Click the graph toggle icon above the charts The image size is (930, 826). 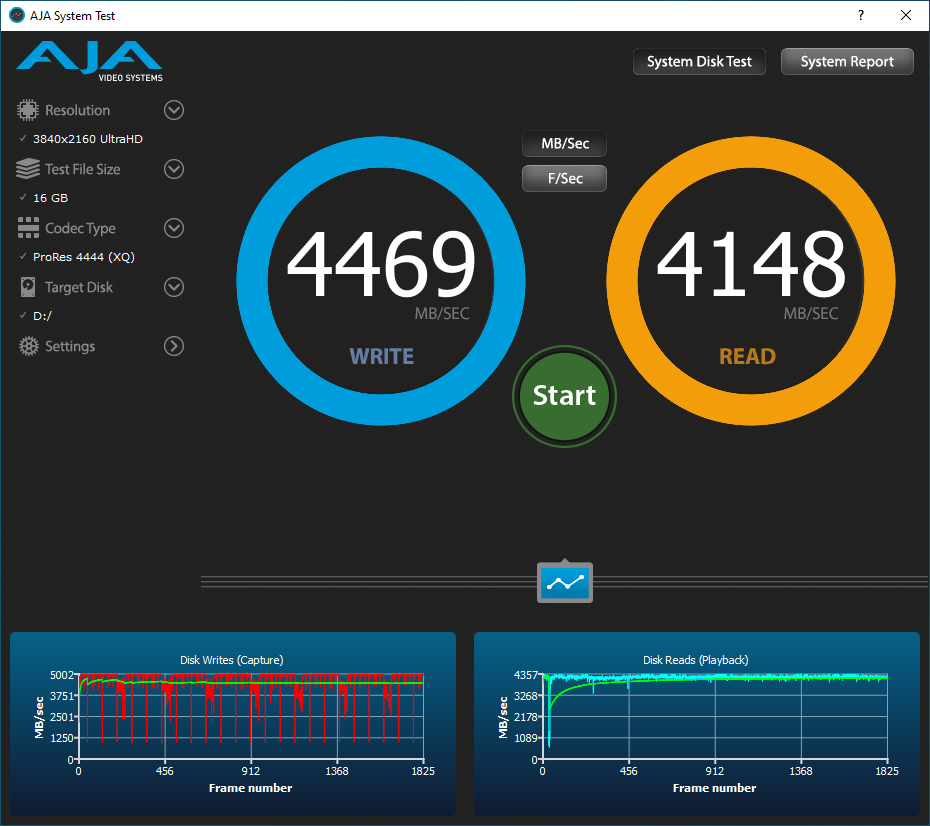pyautogui.click(x=564, y=581)
